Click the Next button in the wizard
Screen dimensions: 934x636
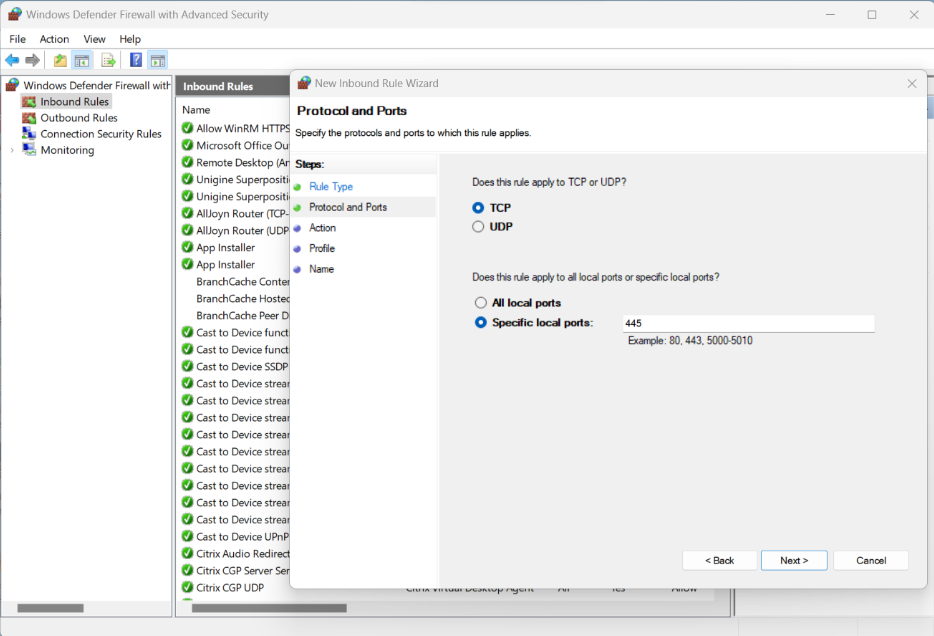tap(794, 560)
